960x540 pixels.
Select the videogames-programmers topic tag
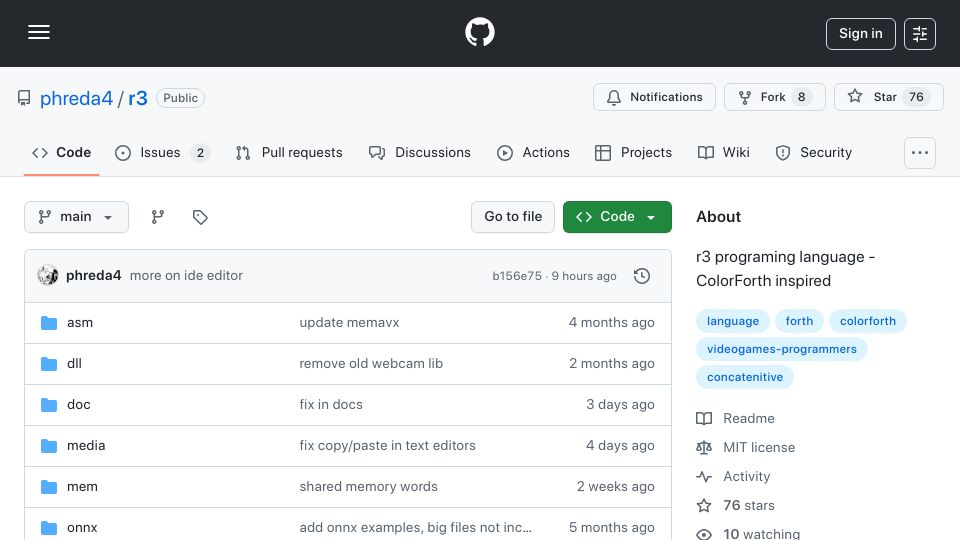click(x=782, y=349)
